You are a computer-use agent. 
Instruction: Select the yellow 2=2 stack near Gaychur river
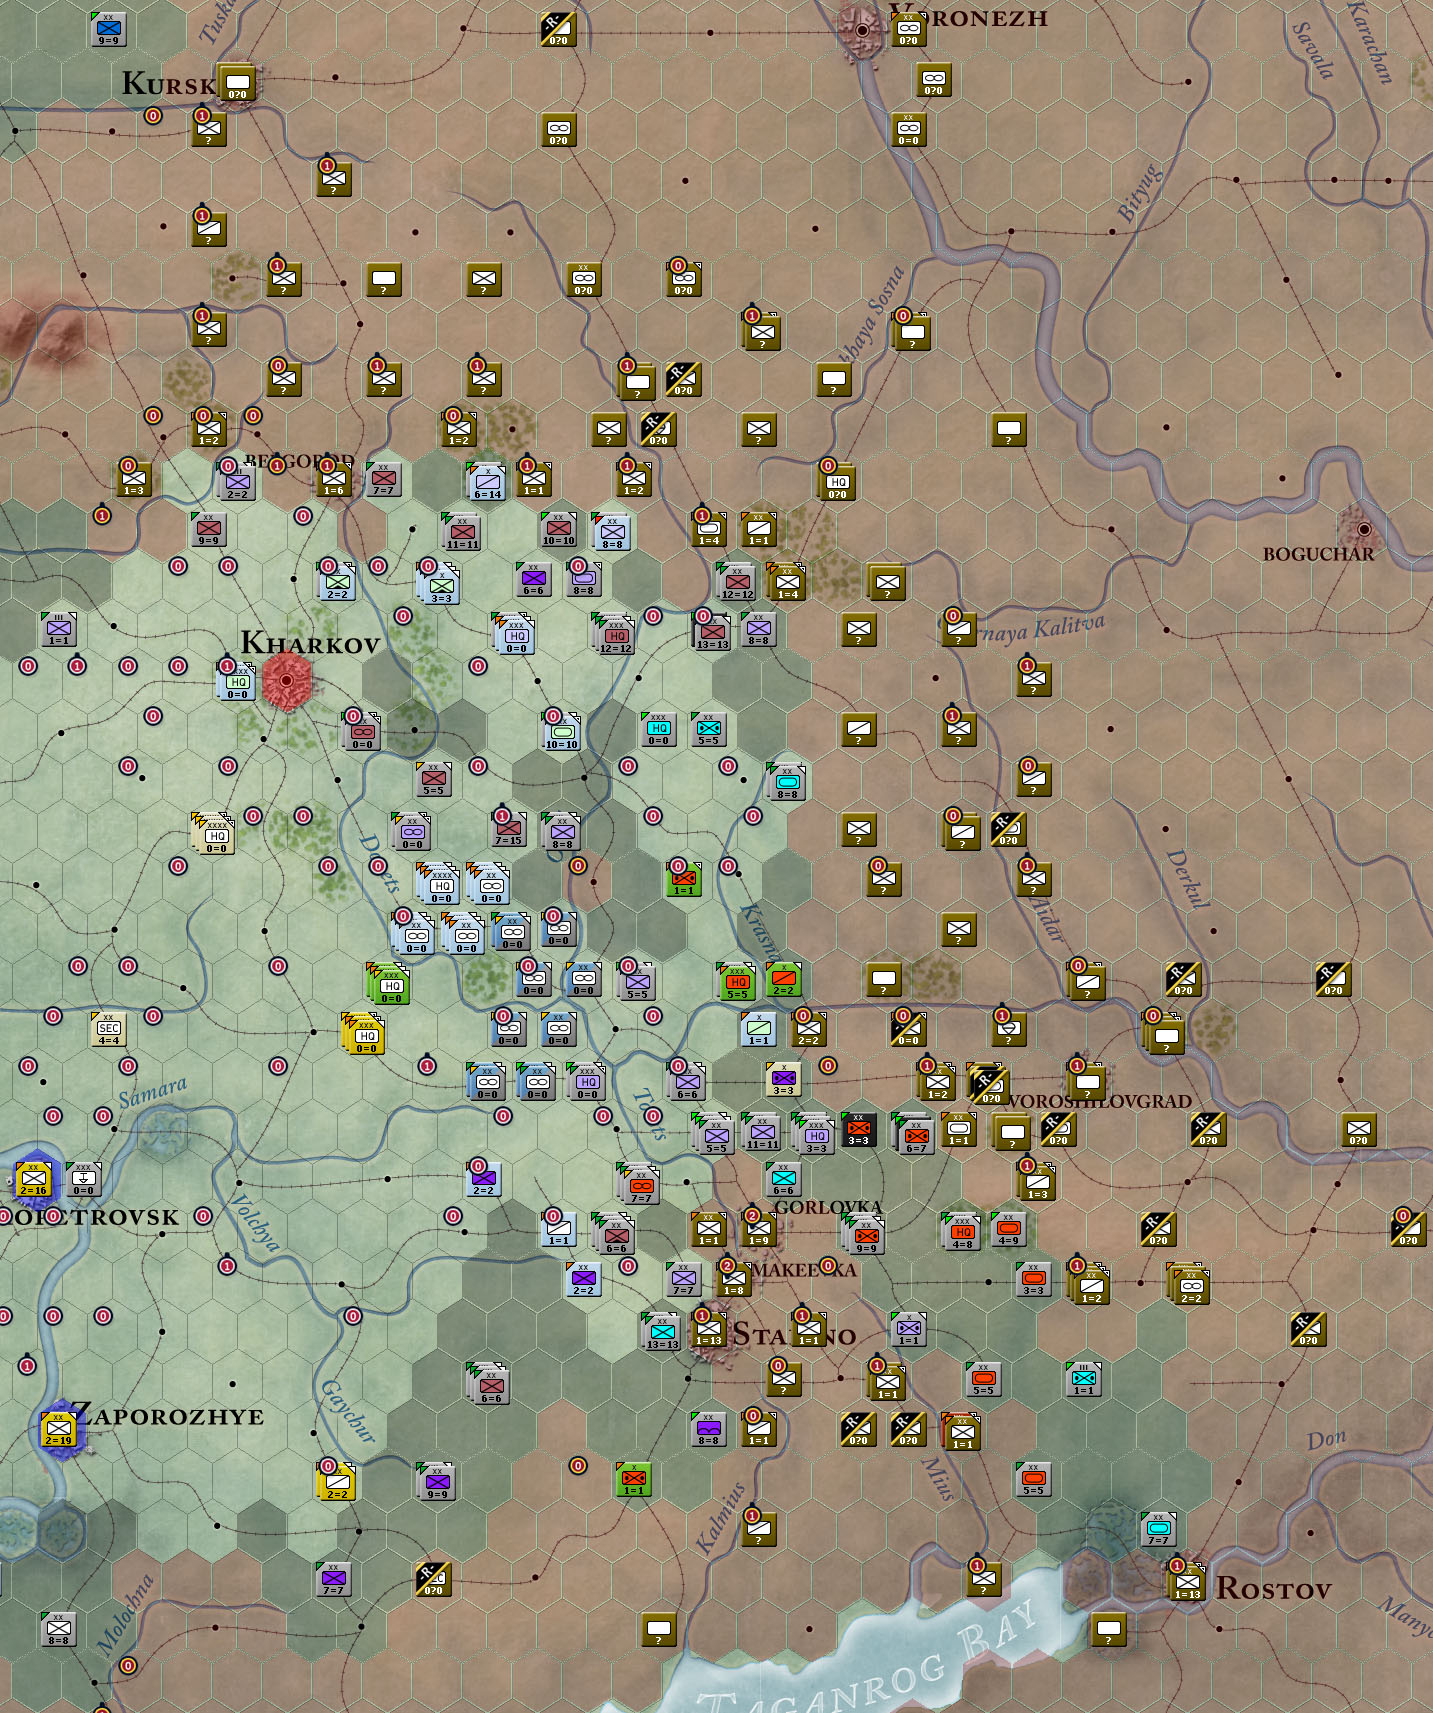pyautogui.click(x=337, y=1482)
